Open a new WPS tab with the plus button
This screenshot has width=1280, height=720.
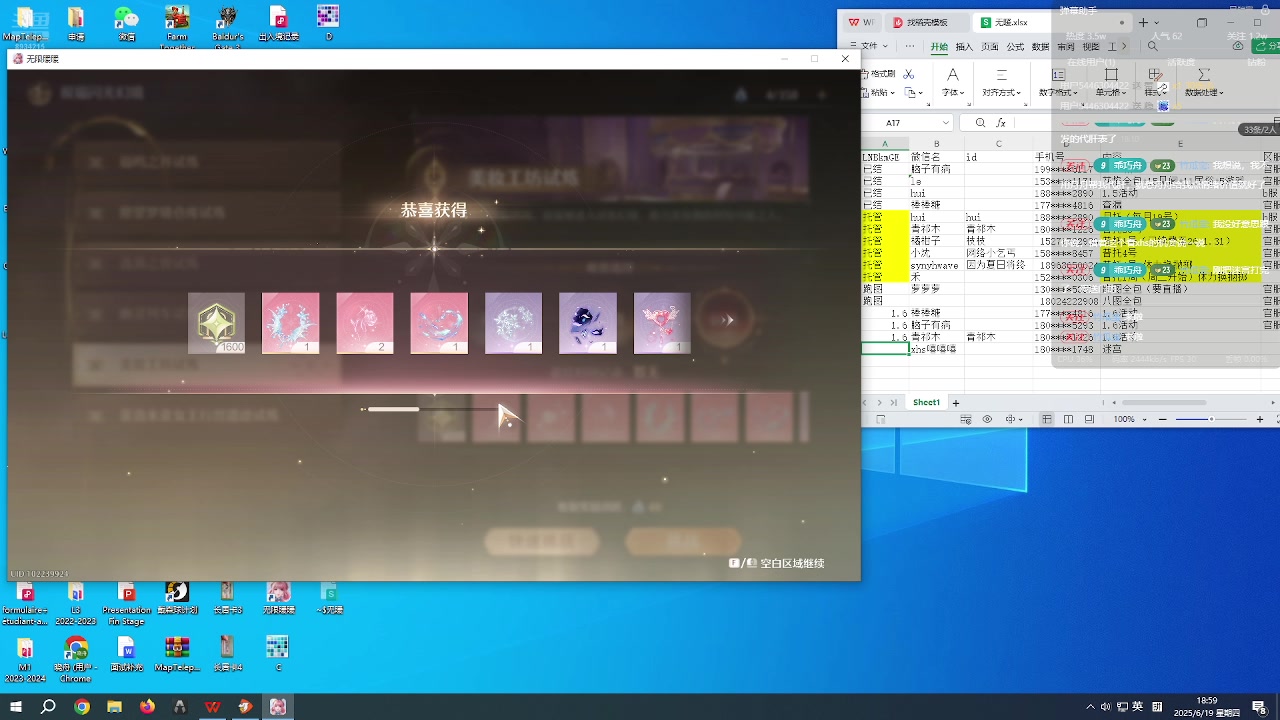coord(1143,22)
